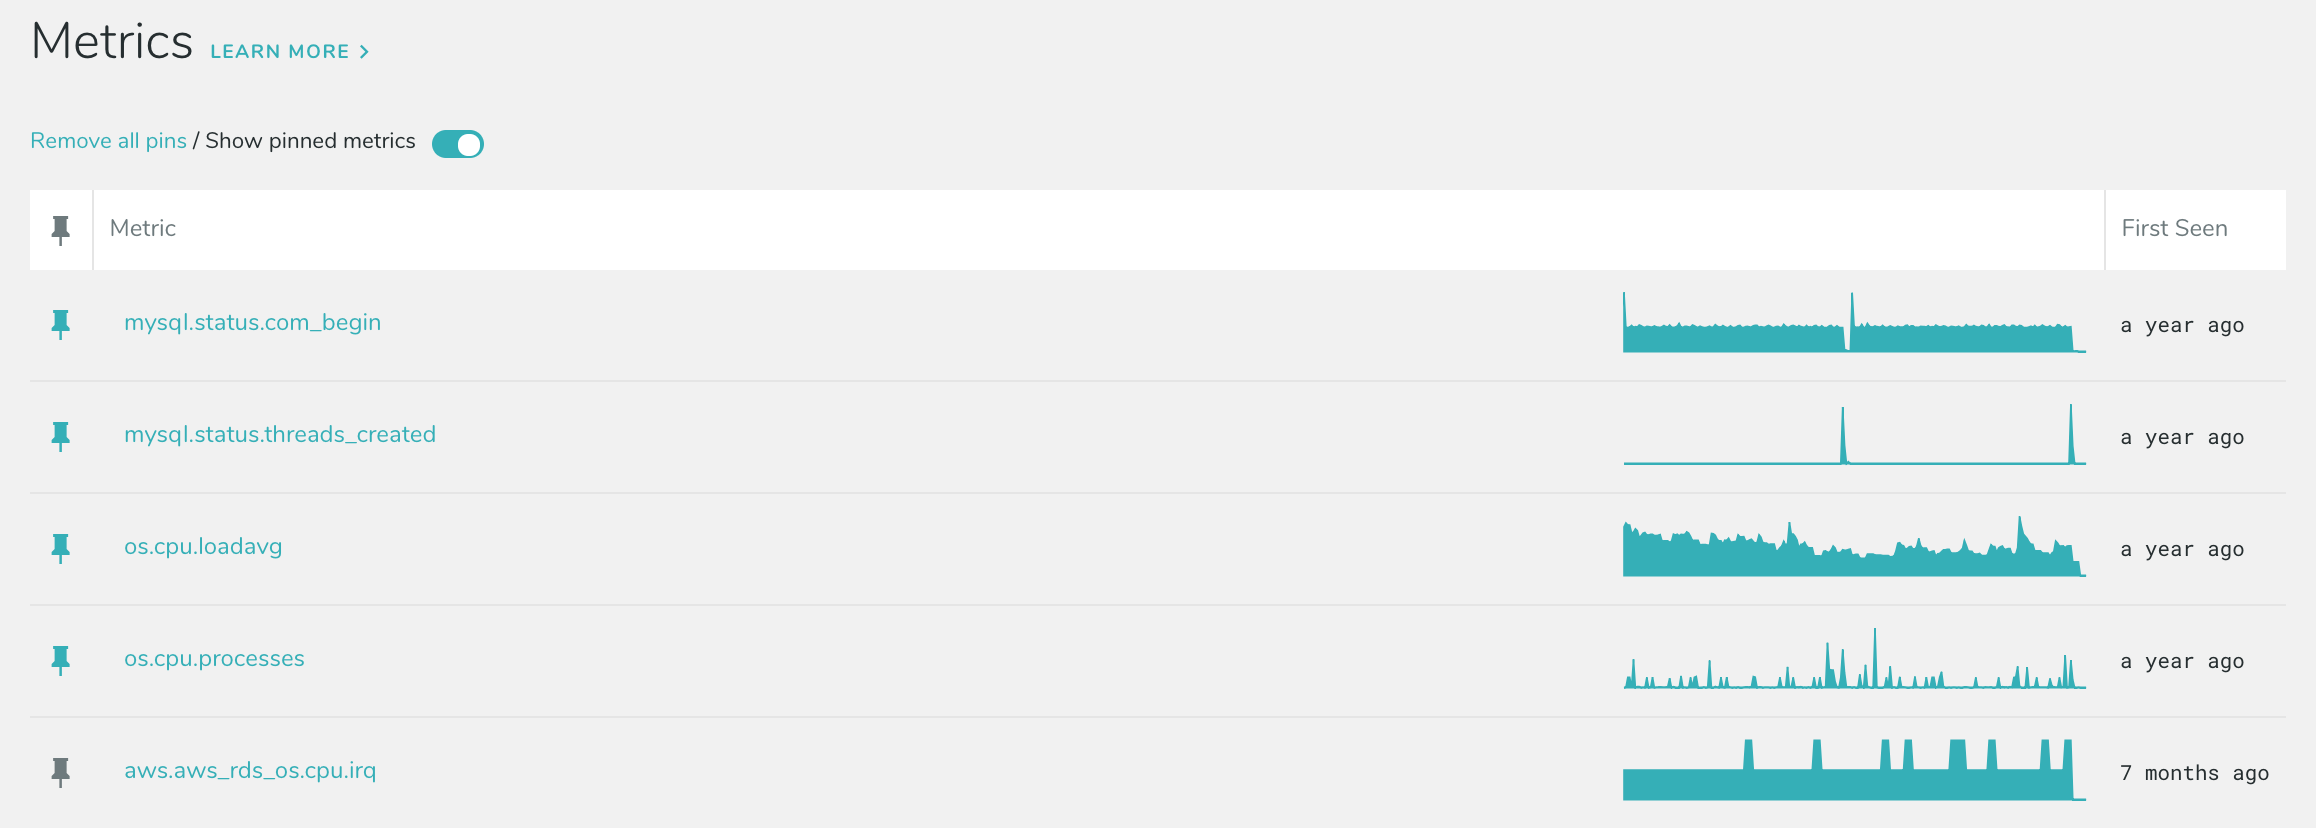This screenshot has width=2316, height=828.
Task: Sort by the Metric column header
Action: click(x=143, y=229)
